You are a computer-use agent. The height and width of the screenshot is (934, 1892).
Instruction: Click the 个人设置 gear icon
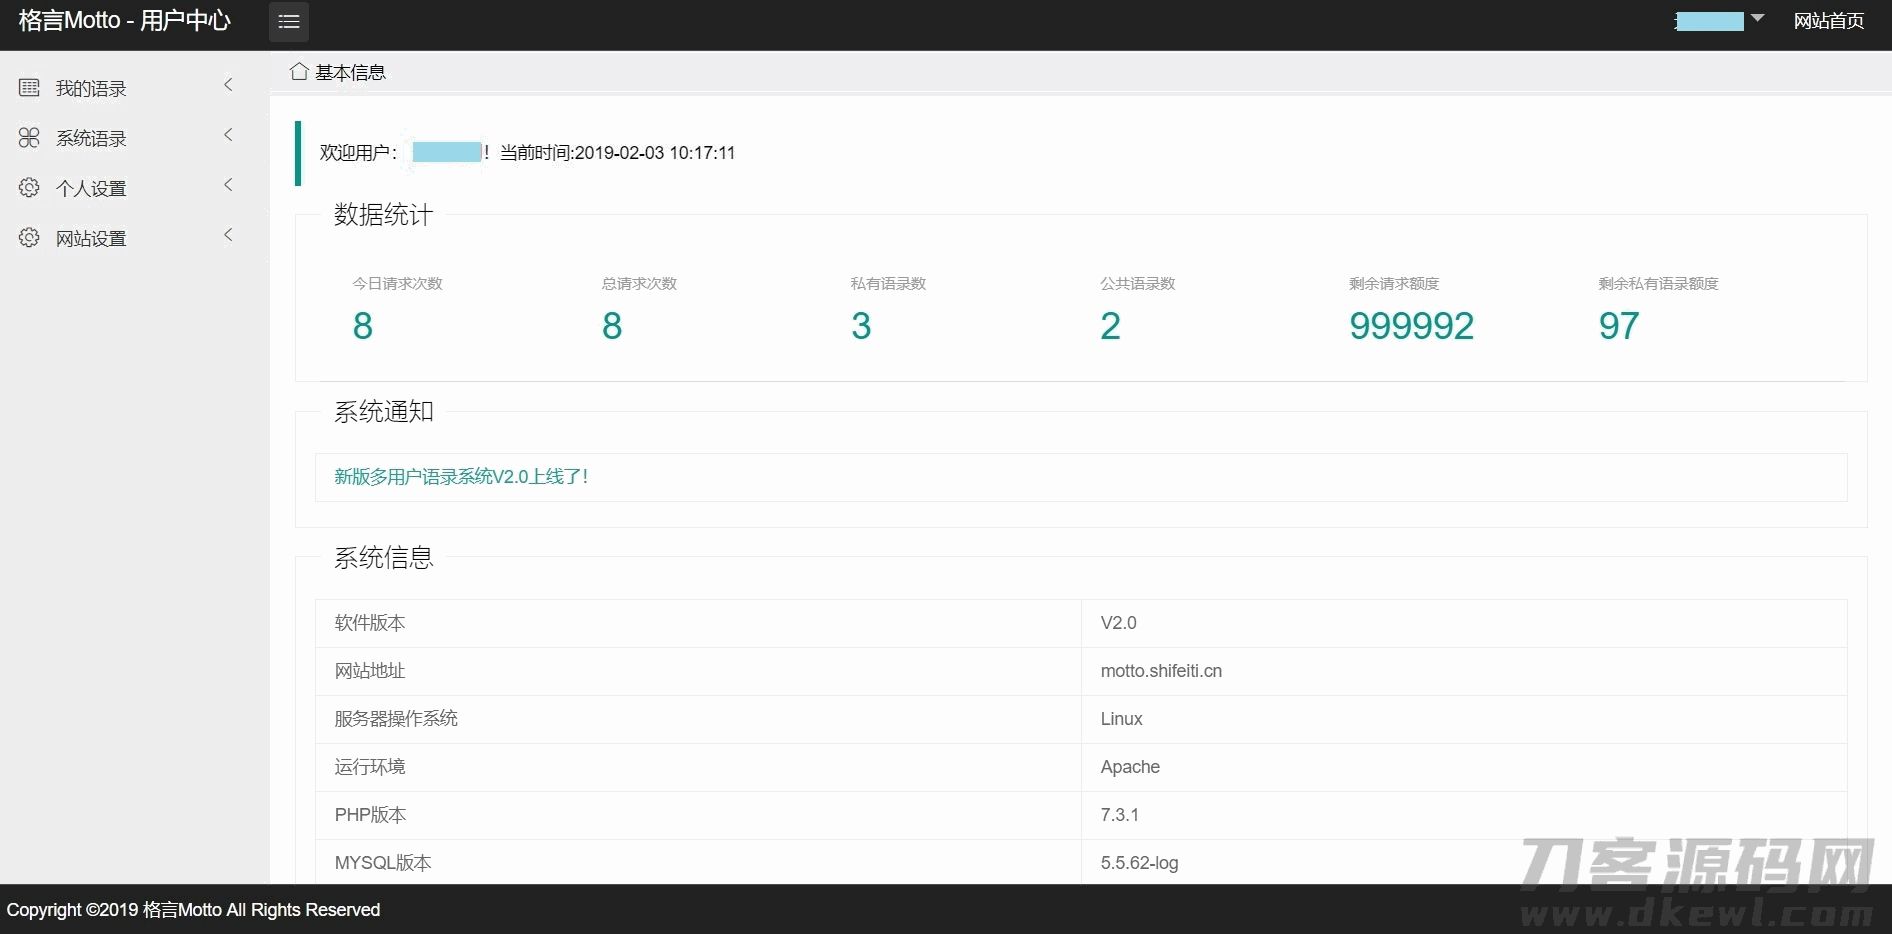click(x=29, y=188)
